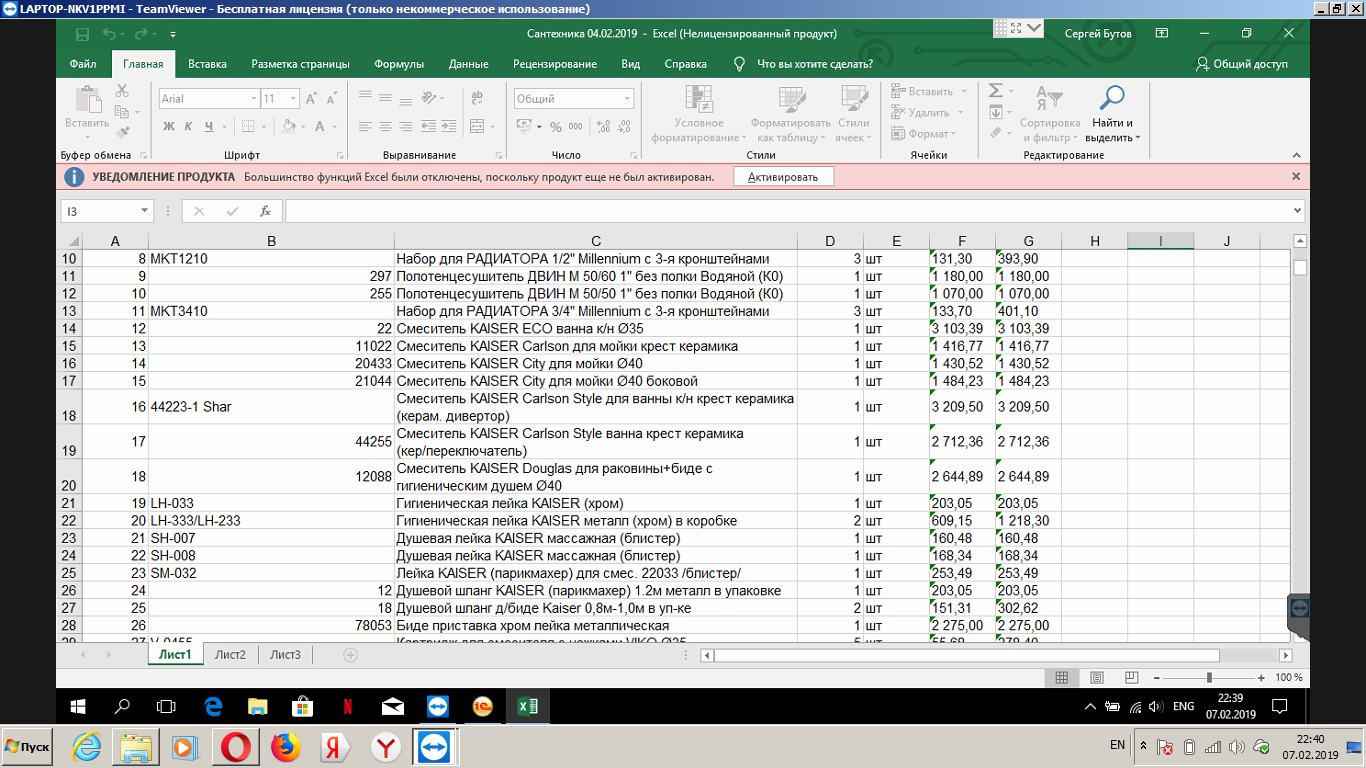1366x768 pixels.
Task: Open Сортировка и фильтр dropdown
Action: coord(1049,116)
